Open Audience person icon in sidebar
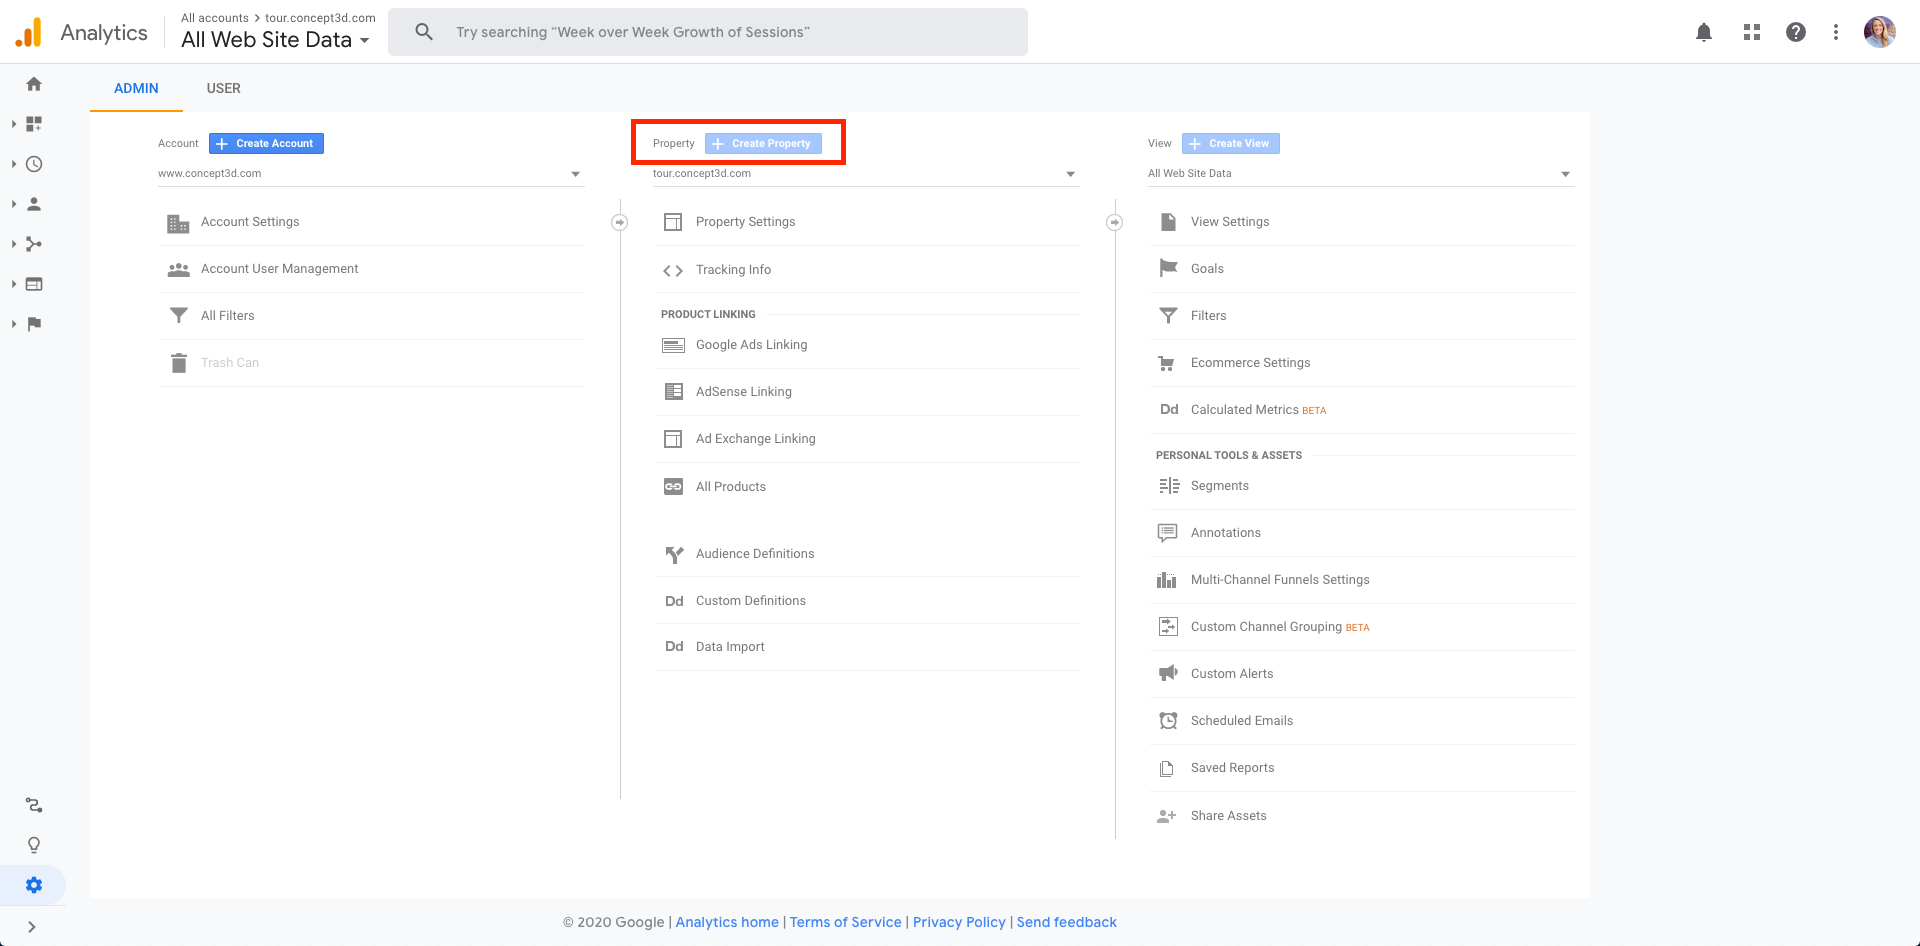This screenshot has width=1920, height=946. 34,204
